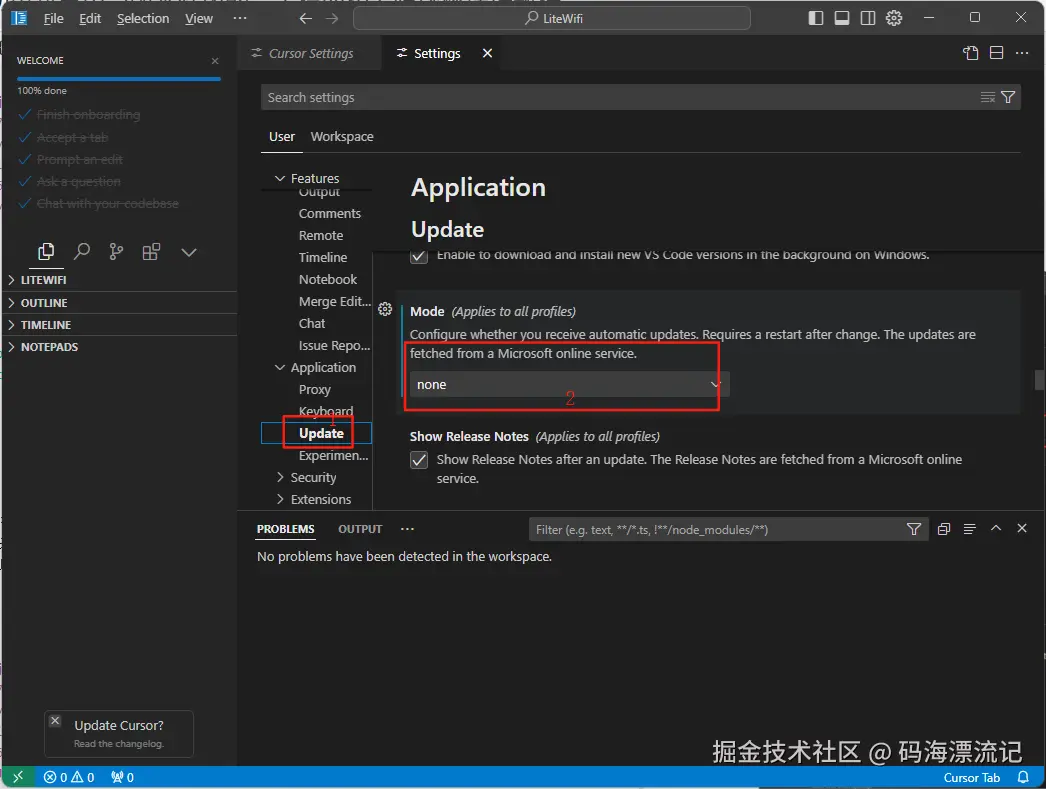Screen dimensions: 1046x789
Task: Open the Edit menu
Action: pos(89,19)
